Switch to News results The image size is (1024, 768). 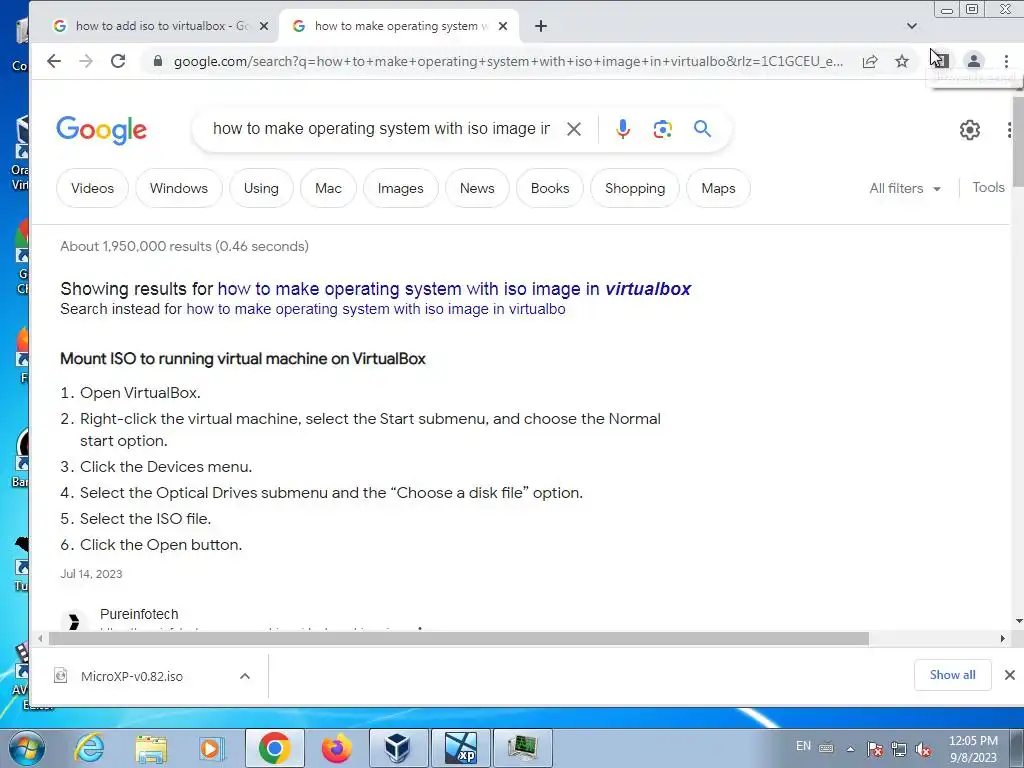[x=477, y=188]
